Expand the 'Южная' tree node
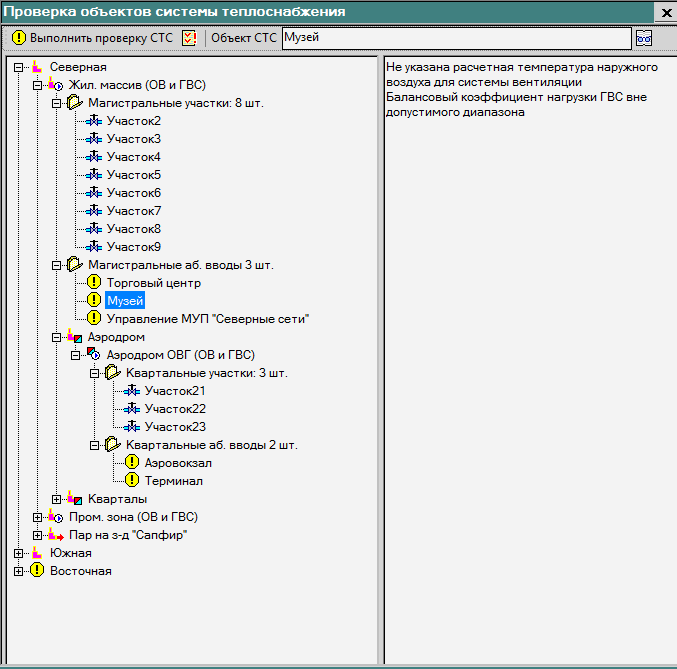The image size is (677, 669). (x=19, y=553)
